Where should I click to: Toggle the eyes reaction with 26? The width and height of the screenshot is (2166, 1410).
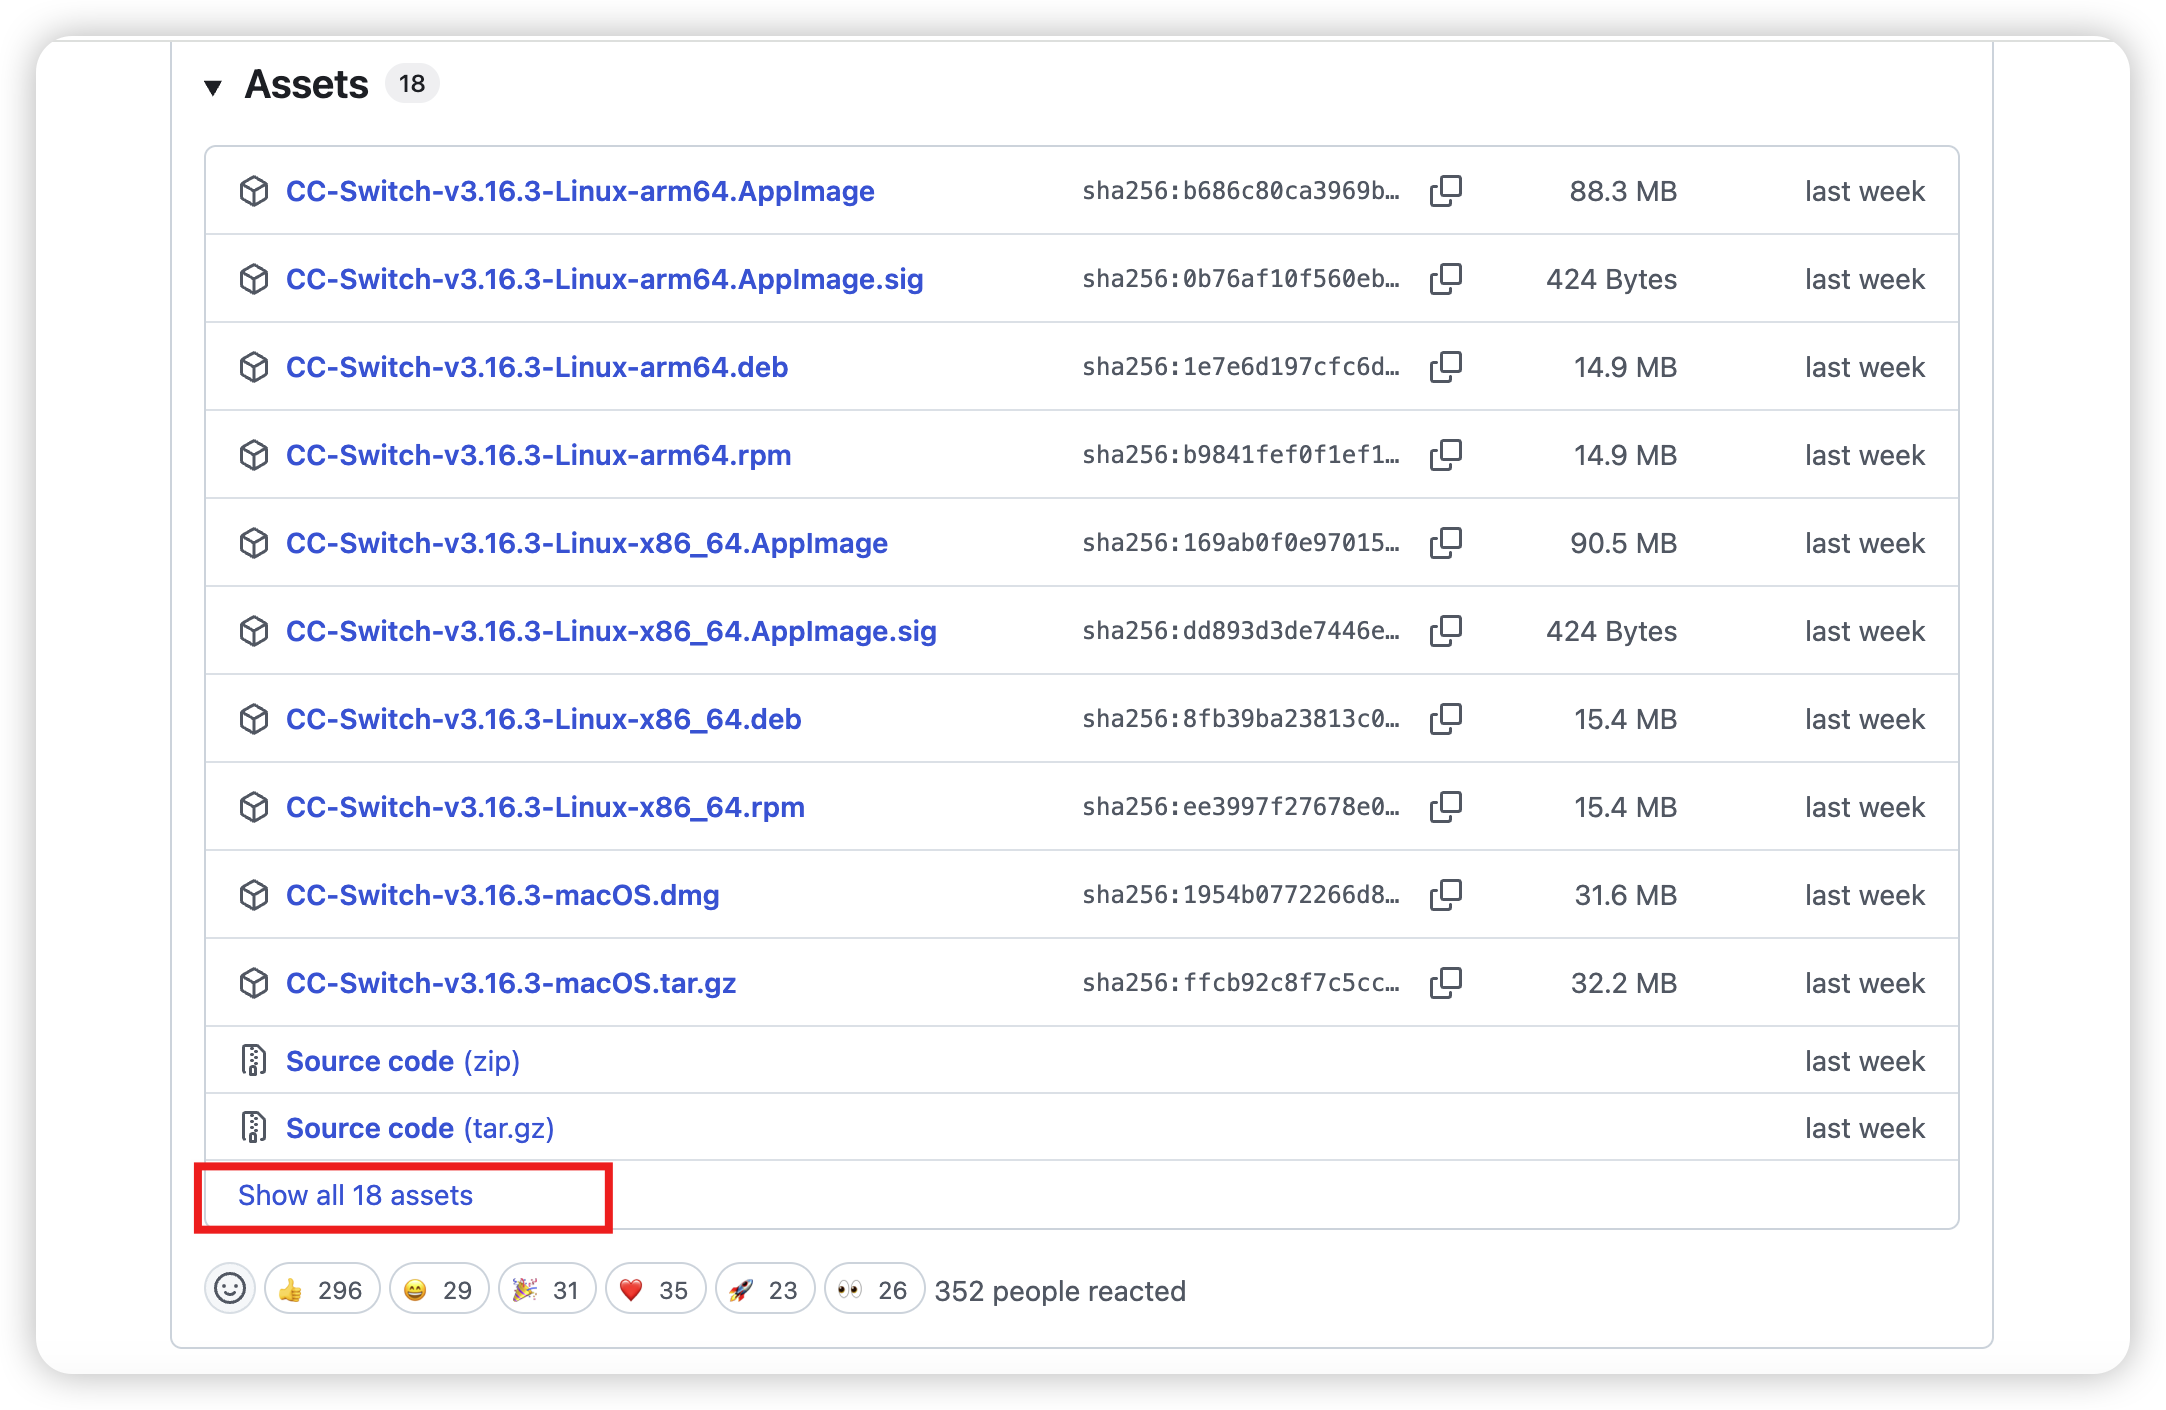(x=874, y=1290)
